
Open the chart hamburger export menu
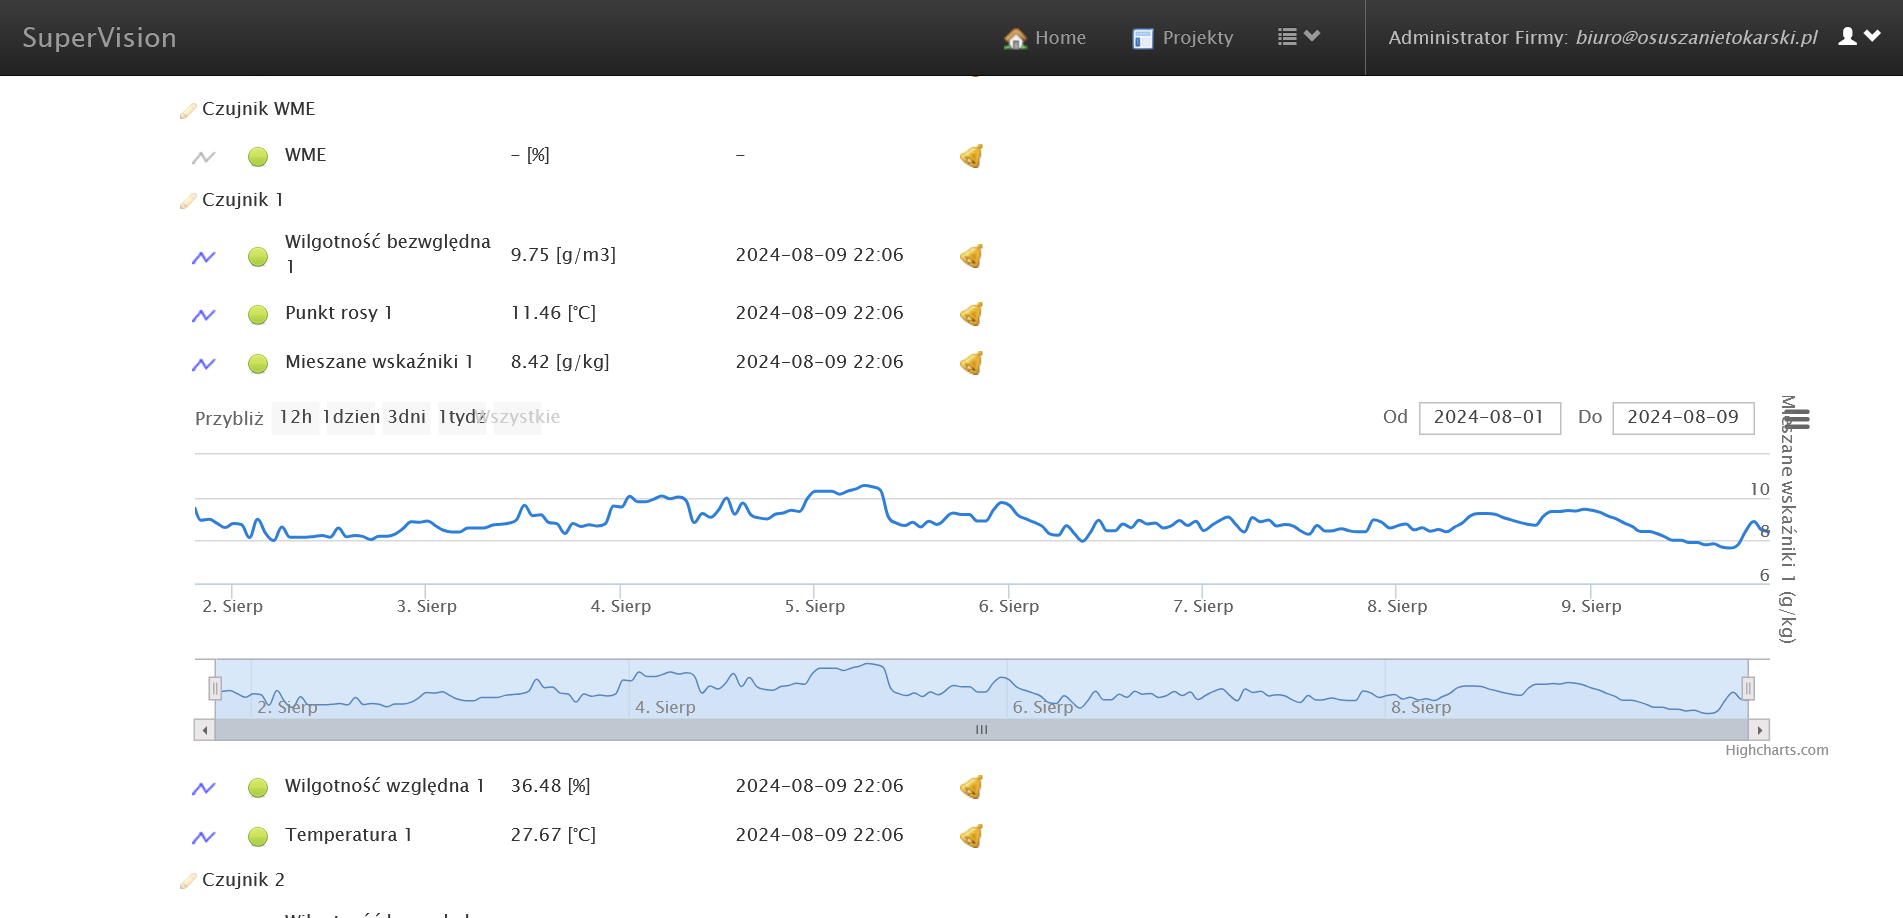click(x=1797, y=419)
